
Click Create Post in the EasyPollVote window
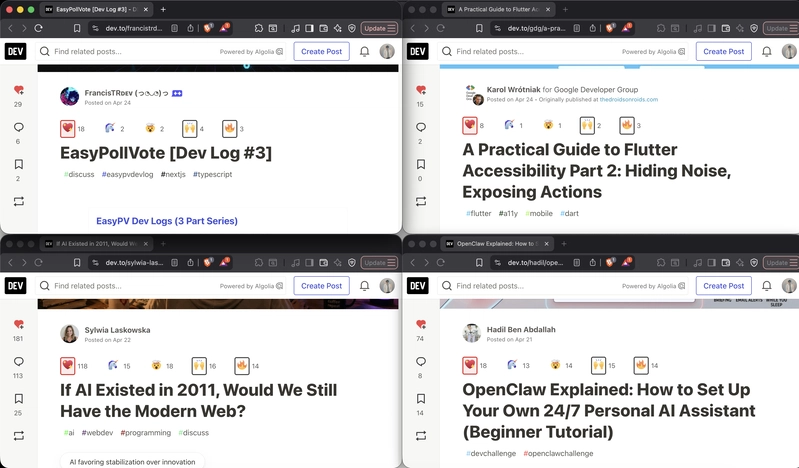click(322, 51)
